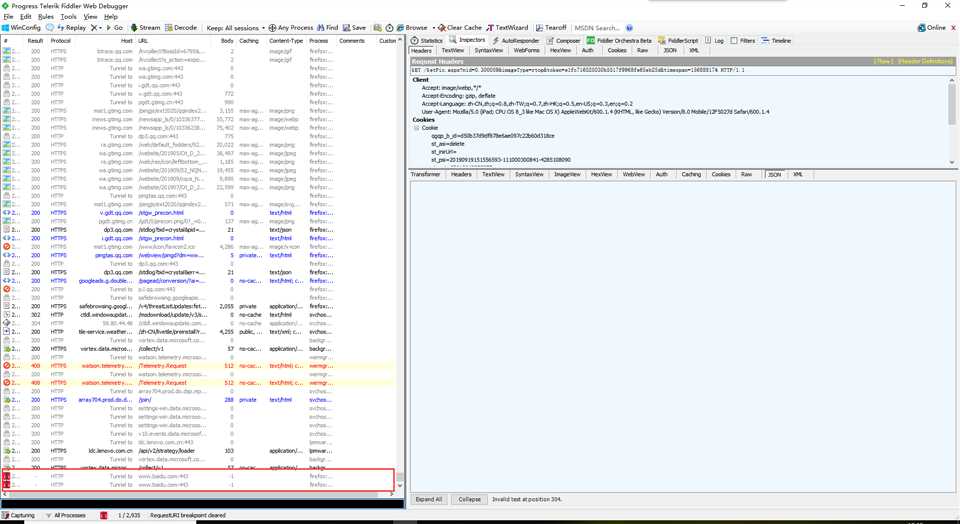
Task: Open the Edit menu
Action: pyautogui.click(x=25, y=17)
